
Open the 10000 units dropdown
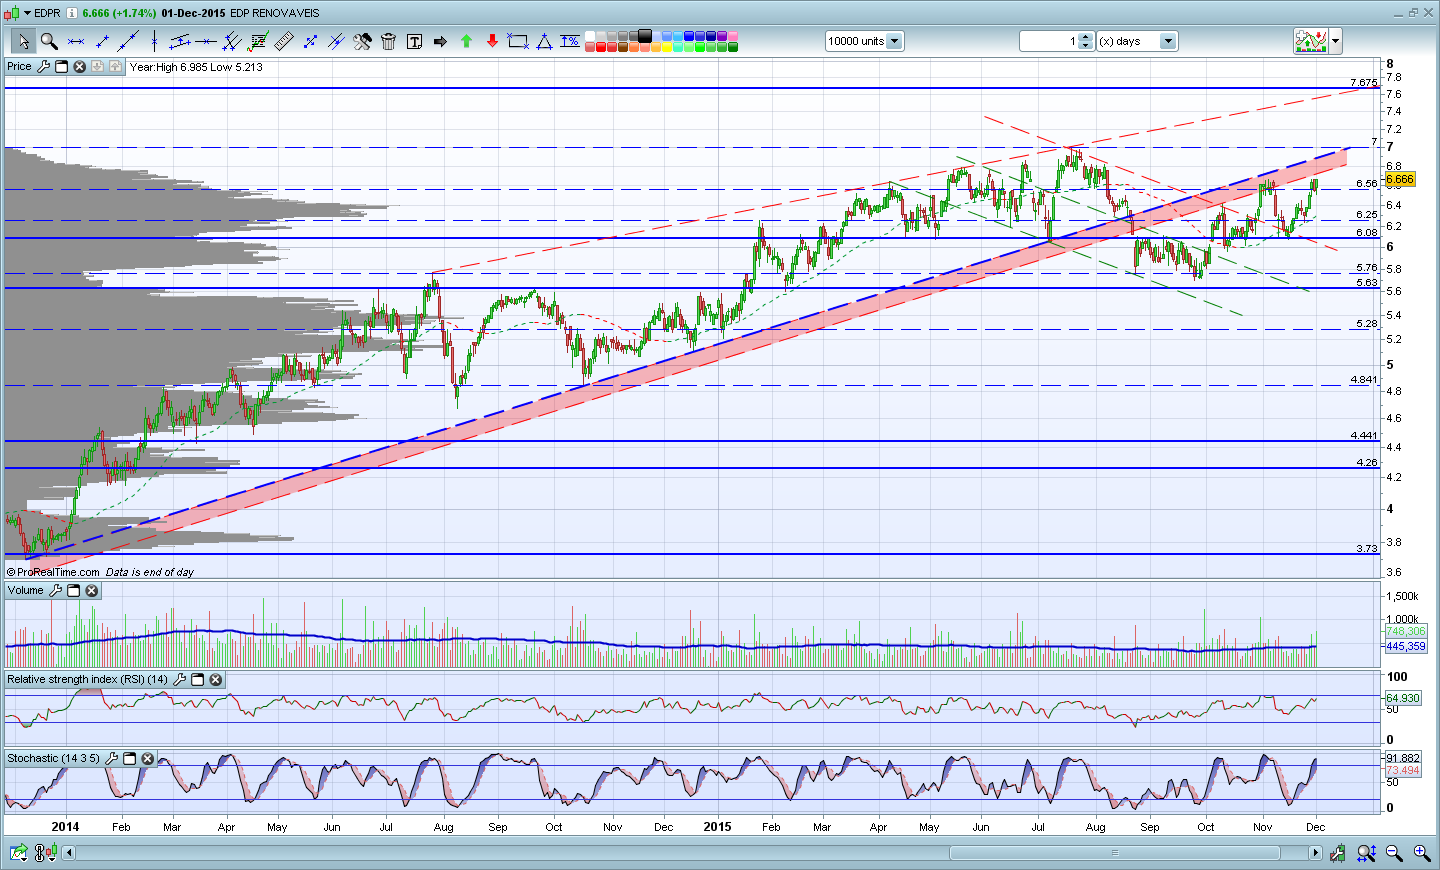click(894, 41)
